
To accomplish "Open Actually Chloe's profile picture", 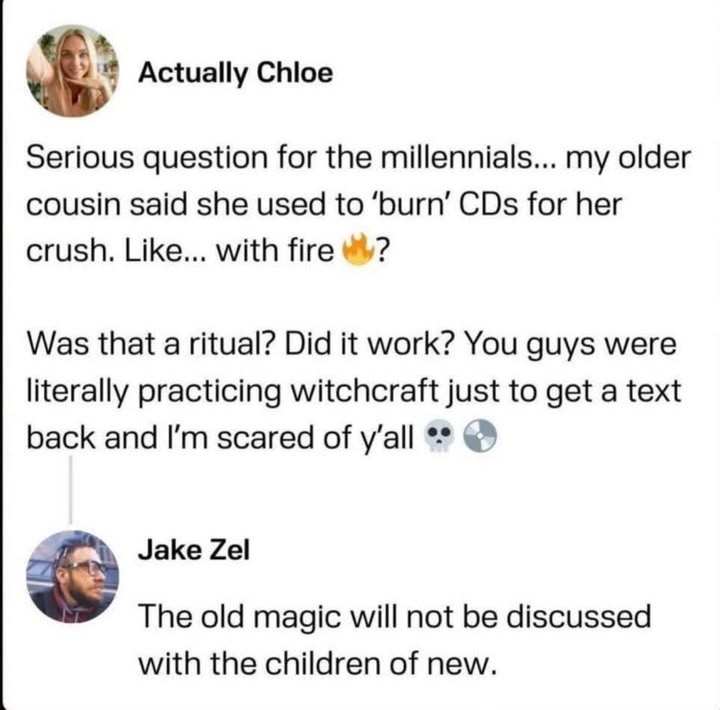I will [71, 71].
